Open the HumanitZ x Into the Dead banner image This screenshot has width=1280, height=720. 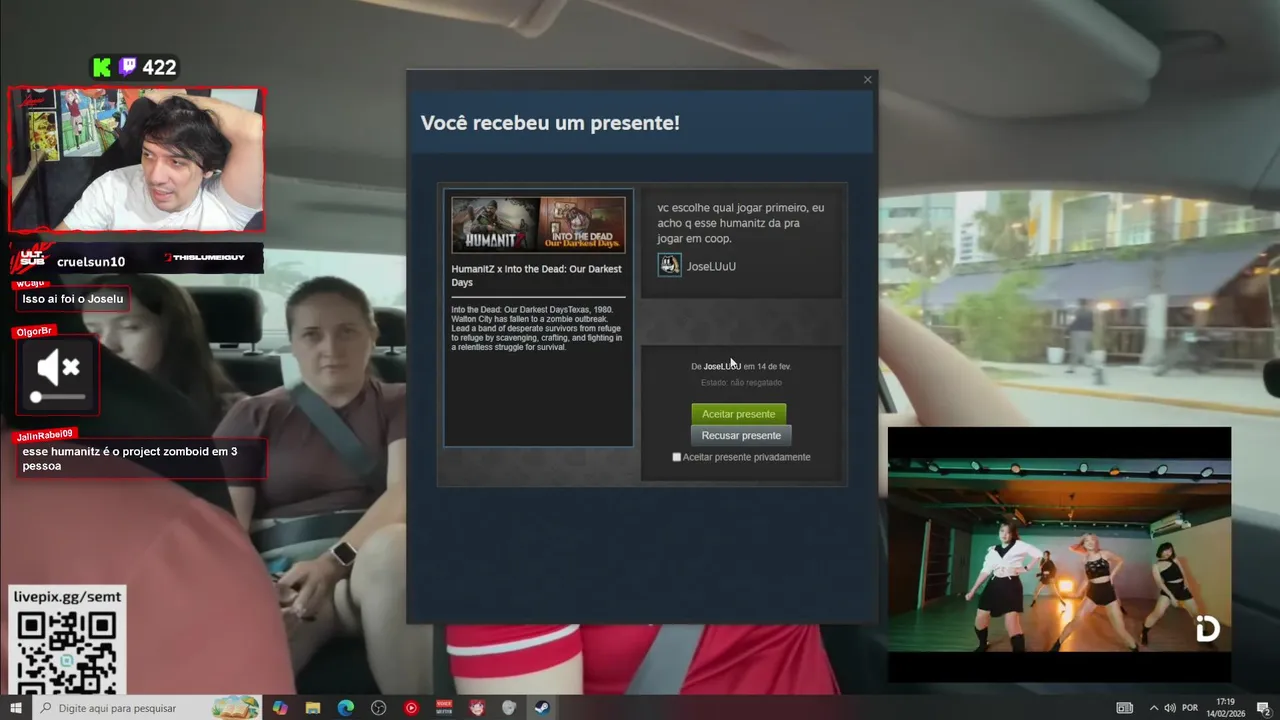pyautogui.click(x=538, y=224)
